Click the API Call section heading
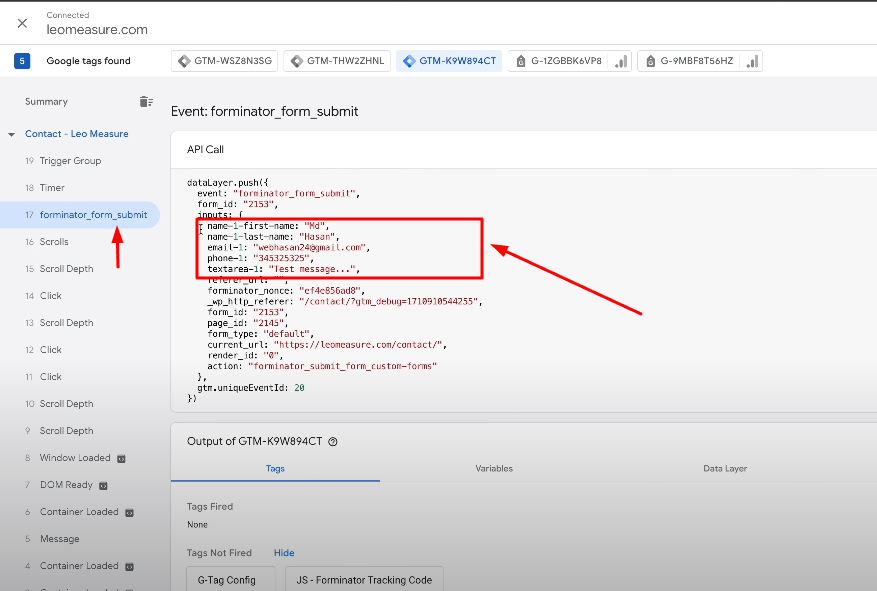This screenshot has width=877, height=591. click(x=205, y=150)
